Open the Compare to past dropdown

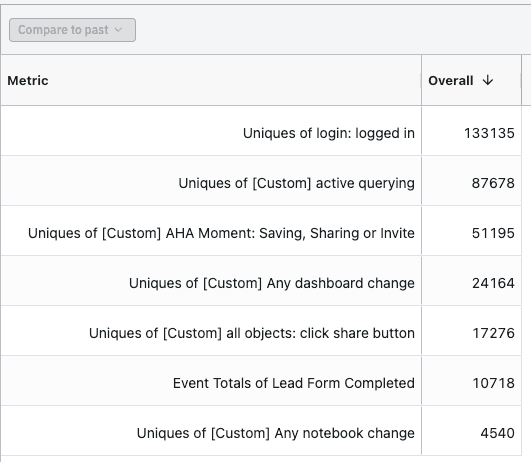pos(72,30)
